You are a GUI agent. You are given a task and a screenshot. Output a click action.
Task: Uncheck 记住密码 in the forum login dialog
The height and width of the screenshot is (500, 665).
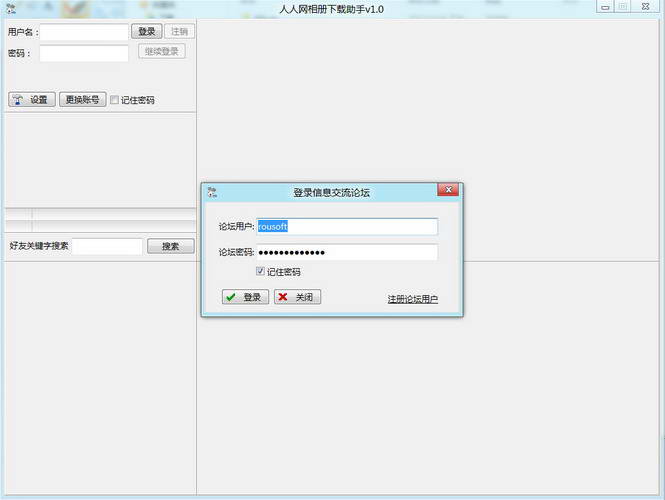[260, 271]
